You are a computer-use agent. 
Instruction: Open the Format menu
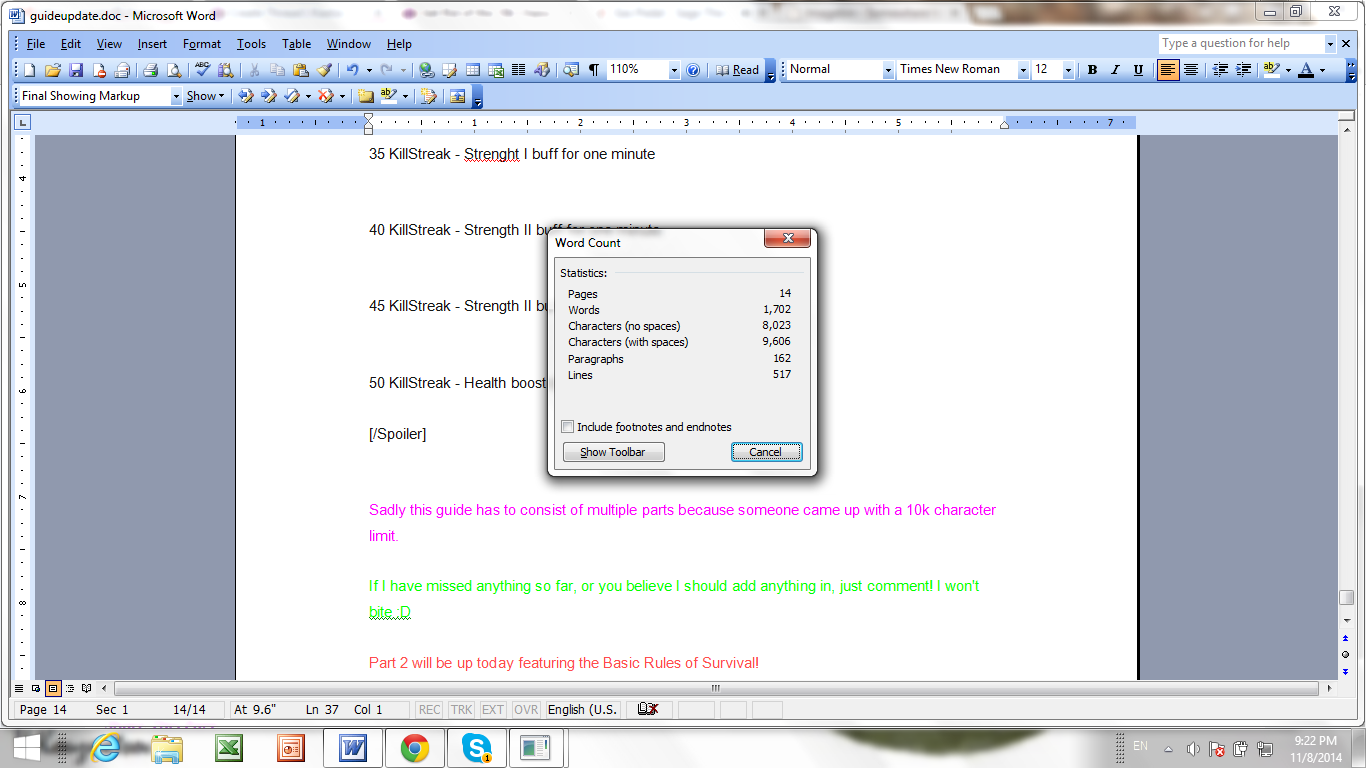pos(202,44)
